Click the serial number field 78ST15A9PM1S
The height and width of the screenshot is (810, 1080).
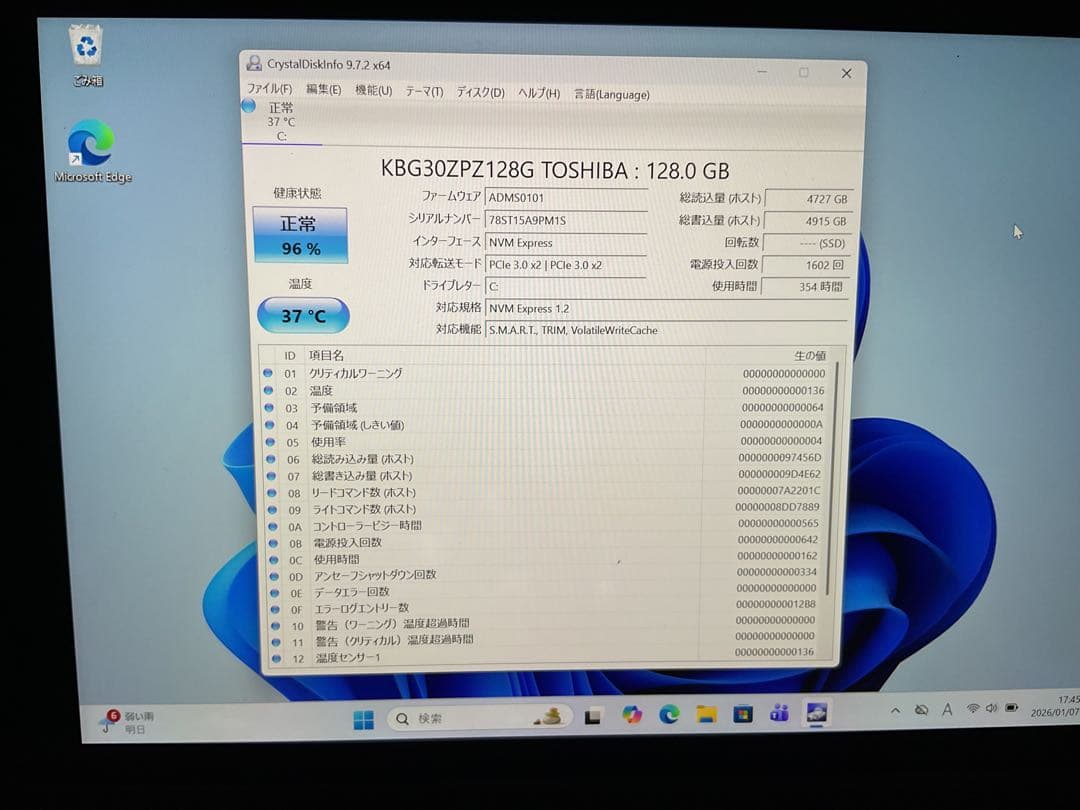(x=565, y=220)
